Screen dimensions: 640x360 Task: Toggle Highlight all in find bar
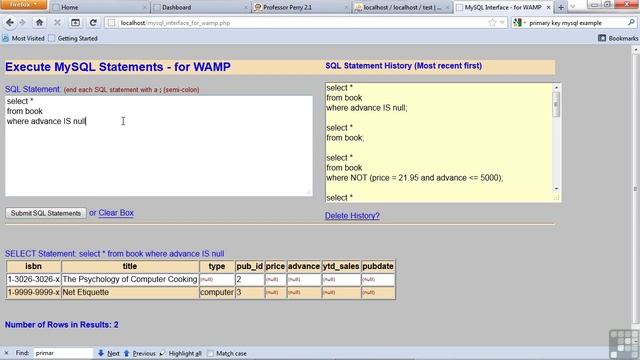point(180,353)
